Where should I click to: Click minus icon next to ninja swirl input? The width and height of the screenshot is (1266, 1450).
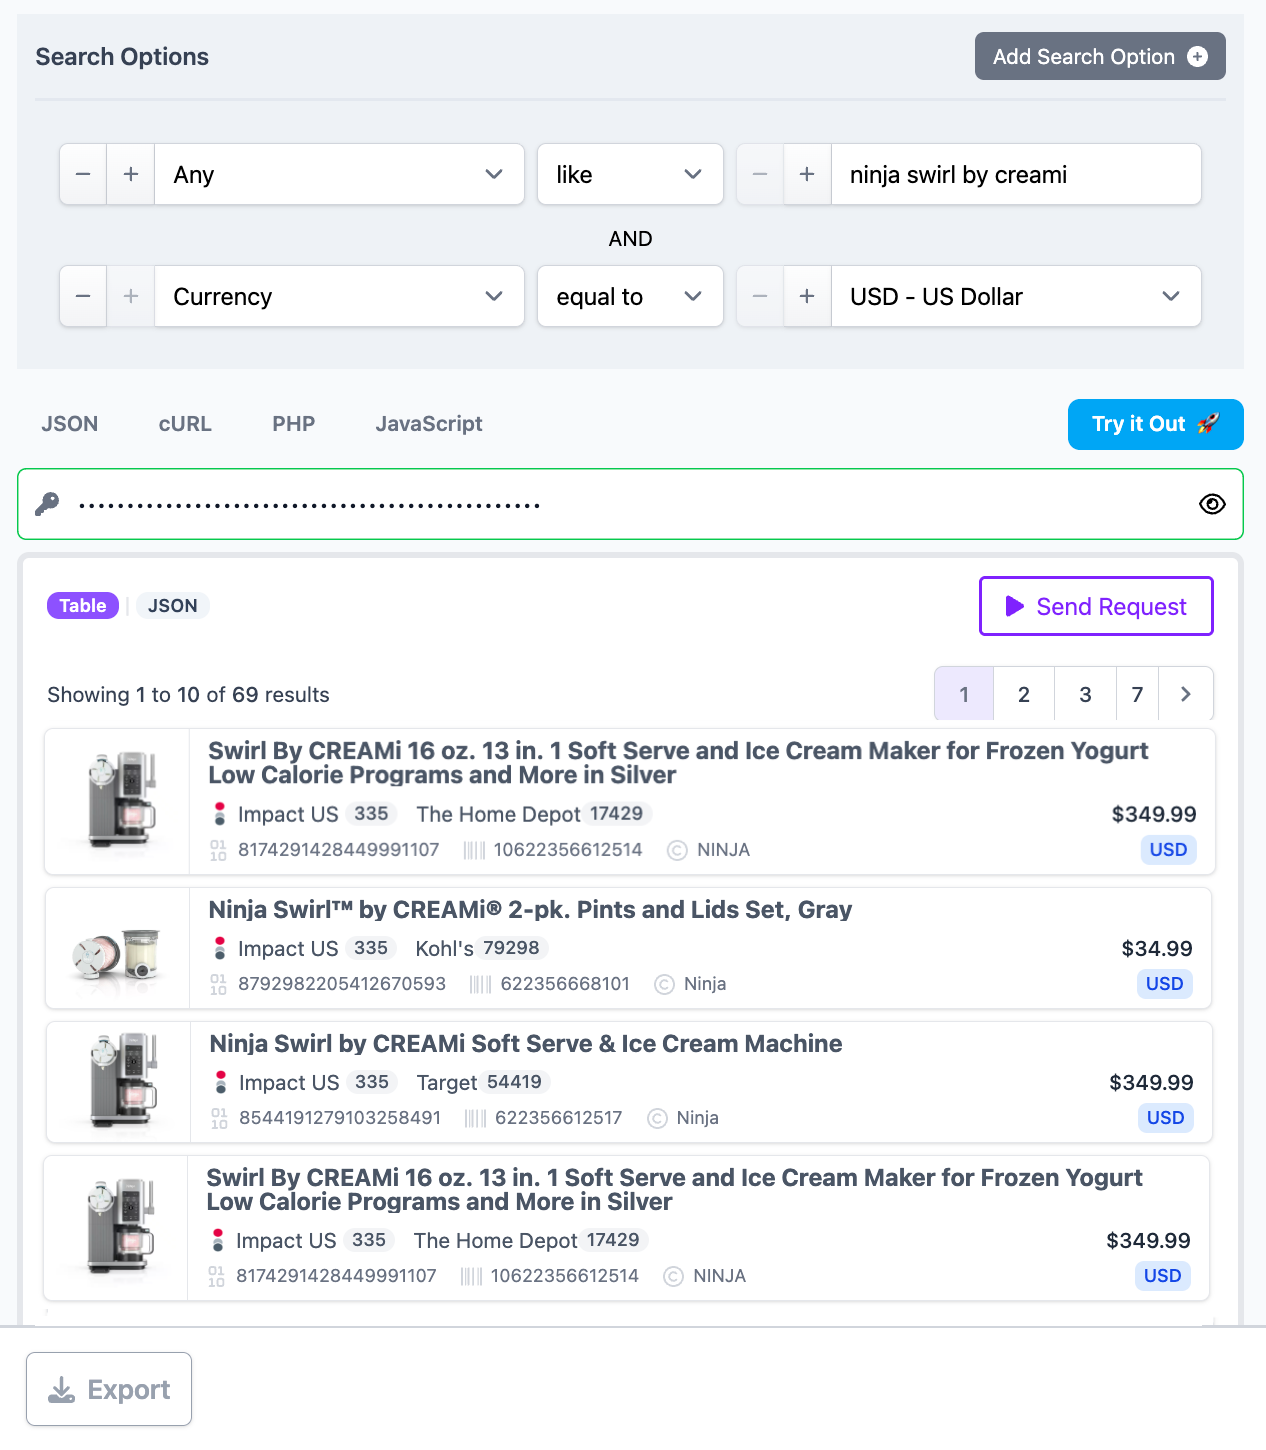(x=760, y=174)
